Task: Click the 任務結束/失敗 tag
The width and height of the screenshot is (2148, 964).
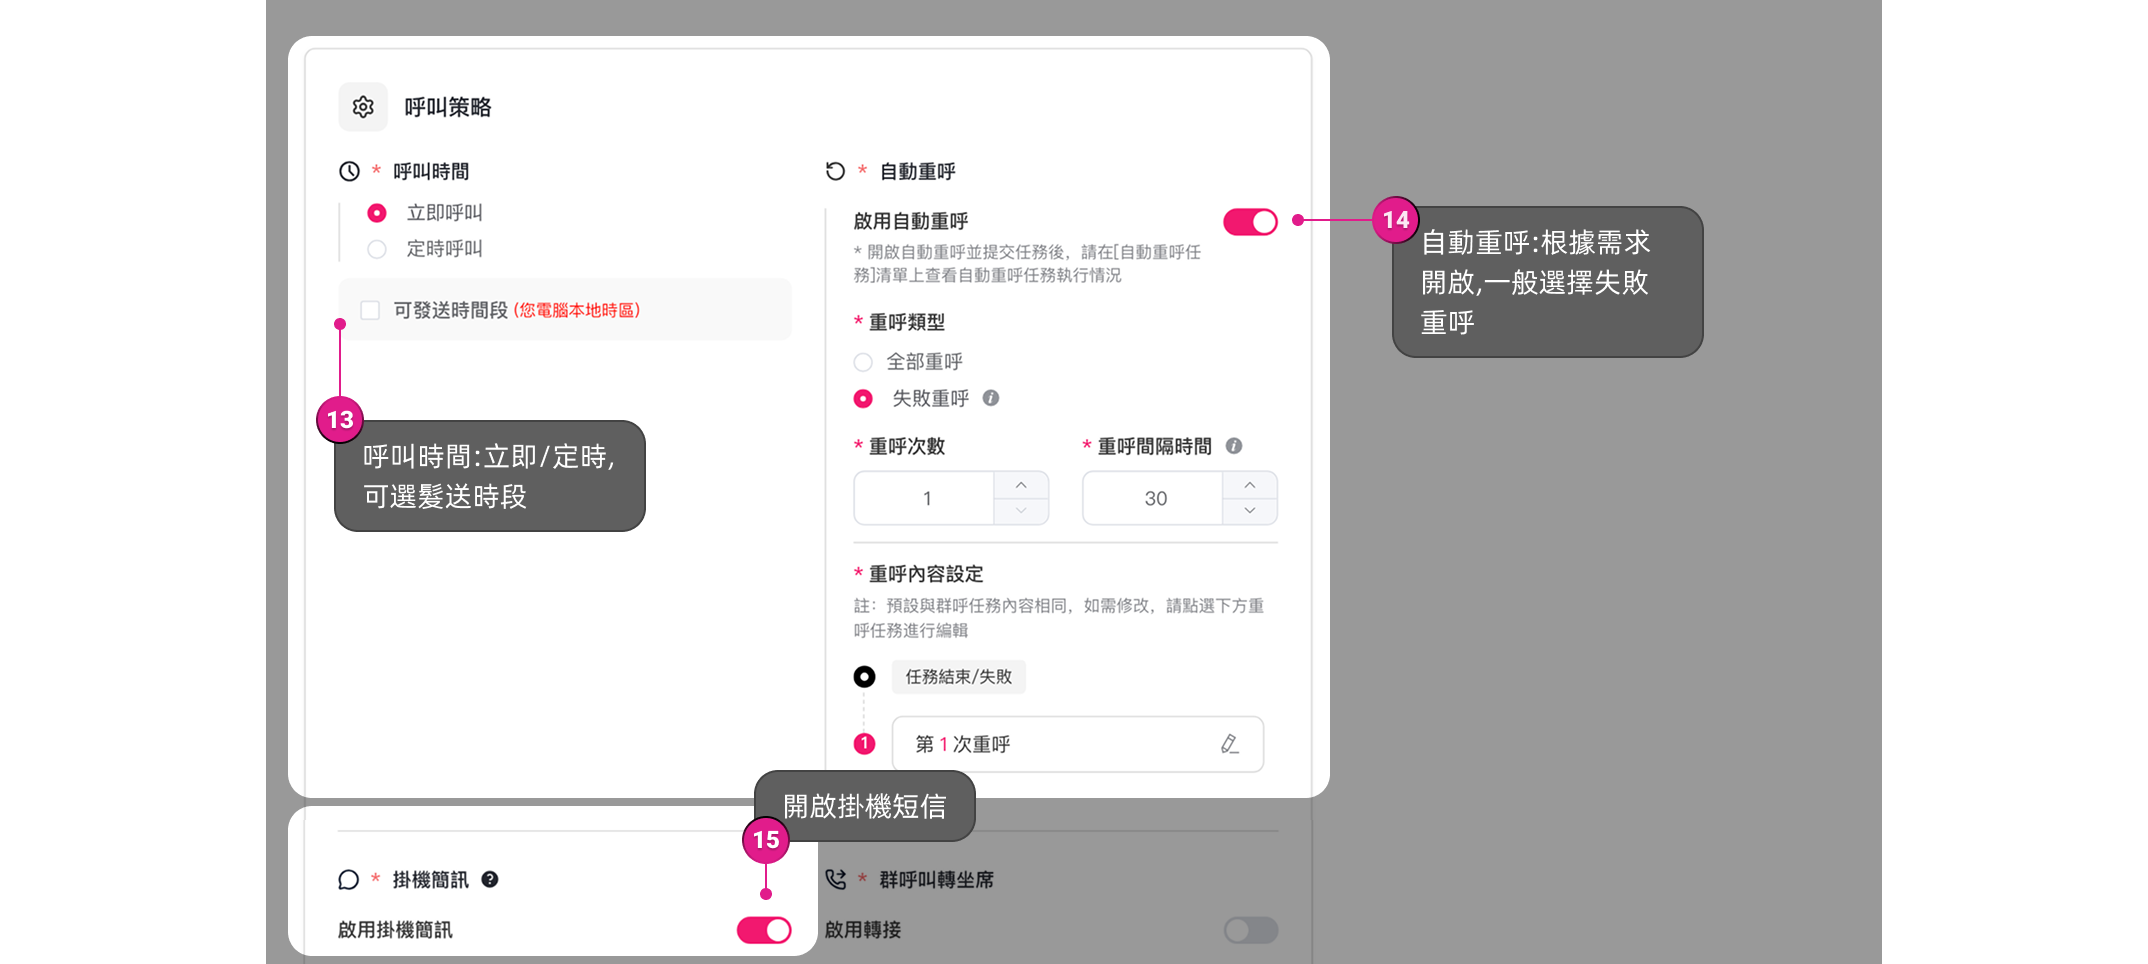Action: pos(958,677)
